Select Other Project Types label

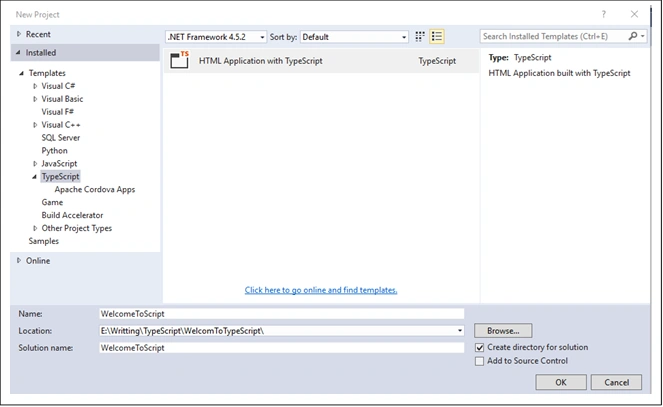point(77,228)
